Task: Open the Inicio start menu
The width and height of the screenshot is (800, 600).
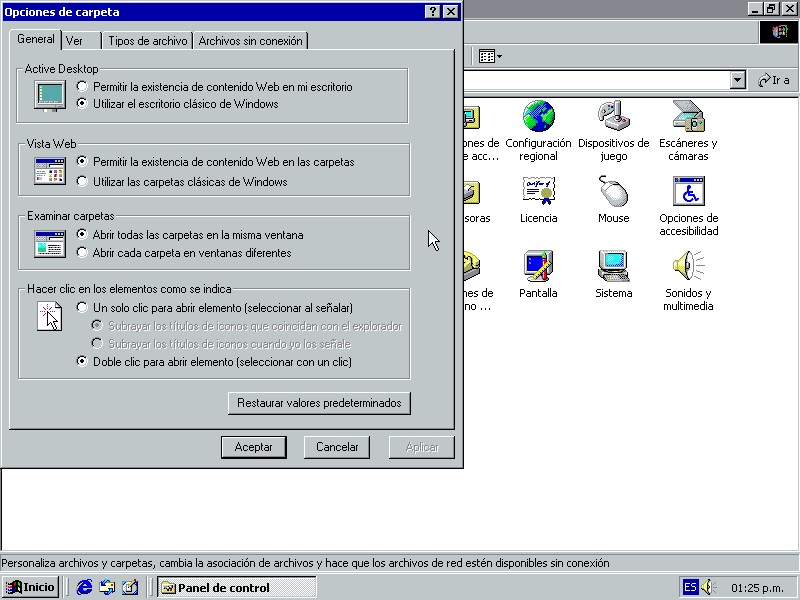Action: tap(31, 587)
